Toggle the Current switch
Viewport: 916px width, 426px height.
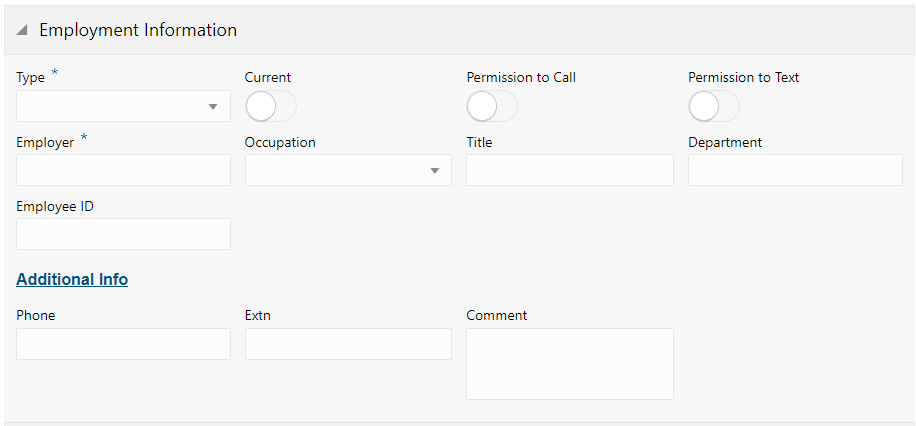click(x=270, y=106)
